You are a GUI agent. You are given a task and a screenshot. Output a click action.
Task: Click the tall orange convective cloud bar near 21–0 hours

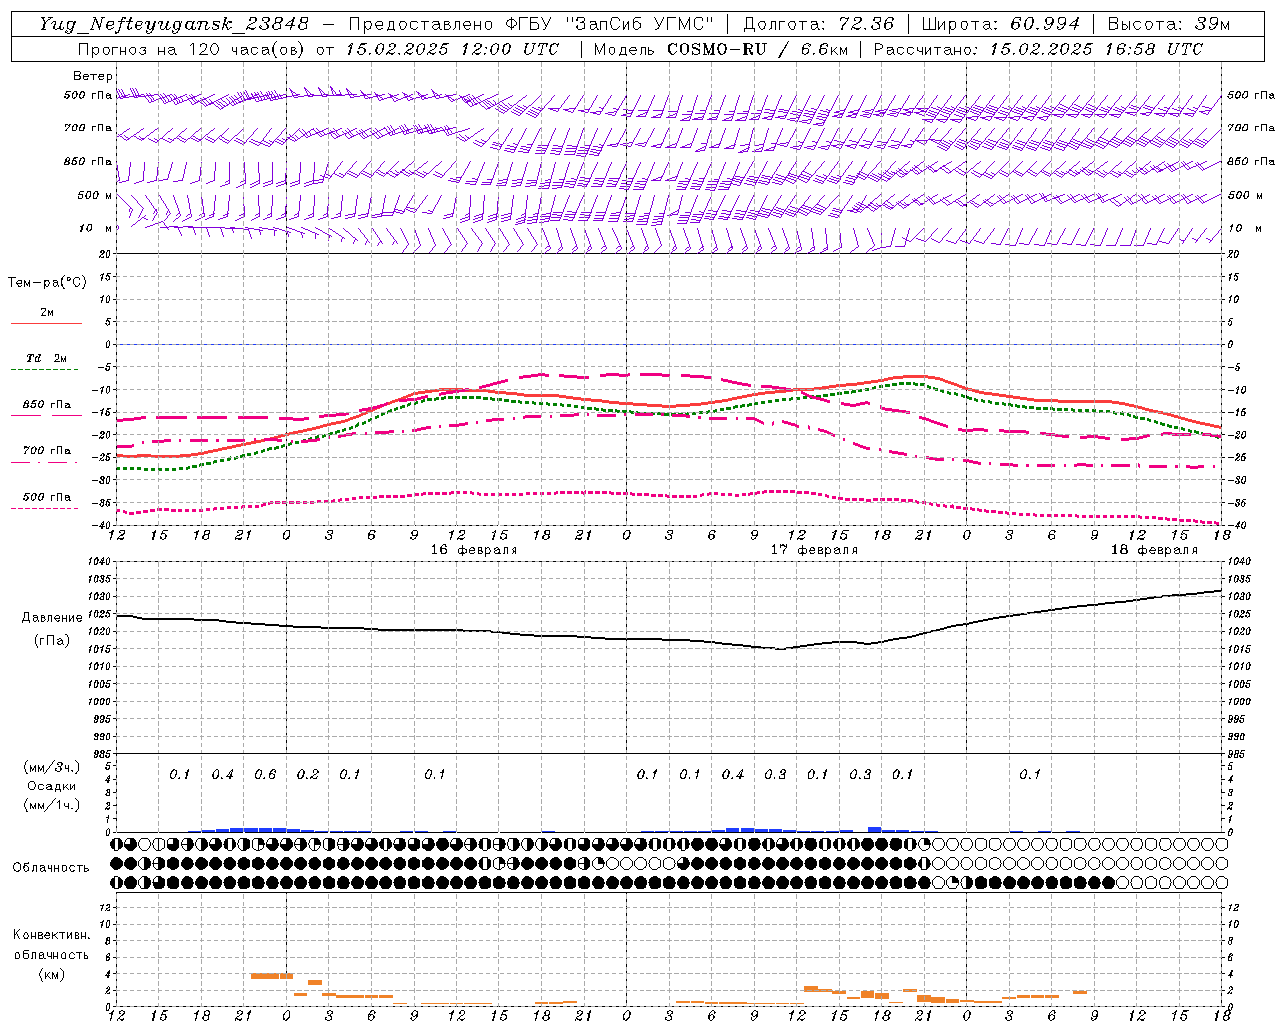(x=272, y=976)
